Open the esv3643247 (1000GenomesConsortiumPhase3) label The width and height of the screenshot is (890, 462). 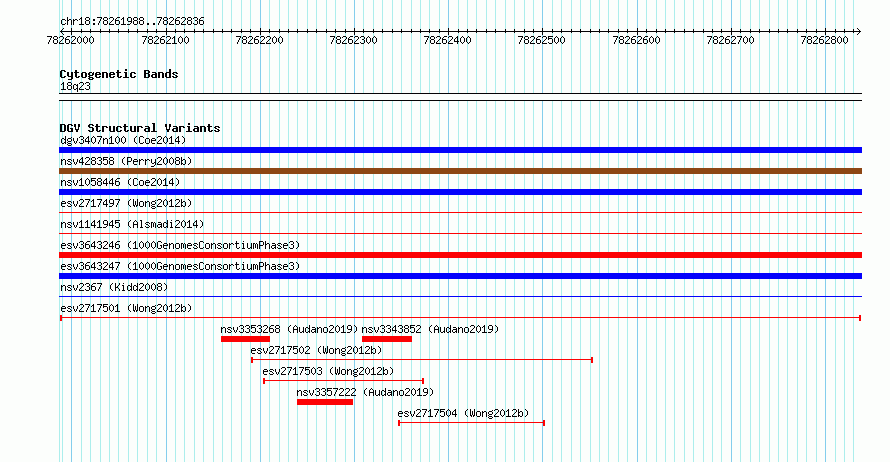click(180, 266)
